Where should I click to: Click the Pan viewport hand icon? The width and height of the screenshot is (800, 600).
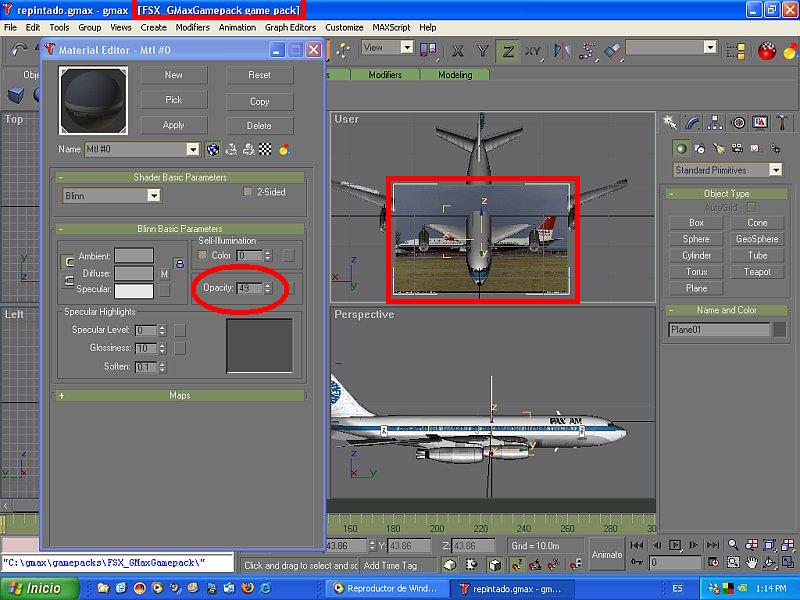[750, 562]
